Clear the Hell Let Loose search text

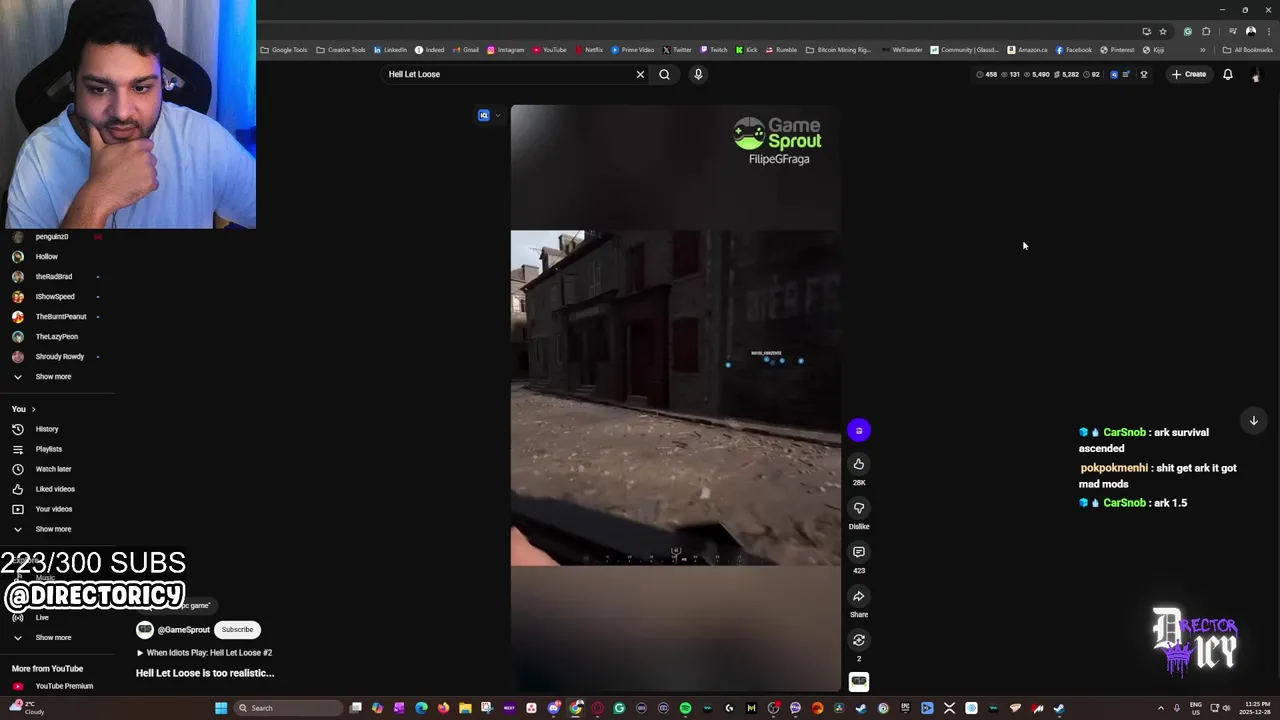tap(640, 74)
